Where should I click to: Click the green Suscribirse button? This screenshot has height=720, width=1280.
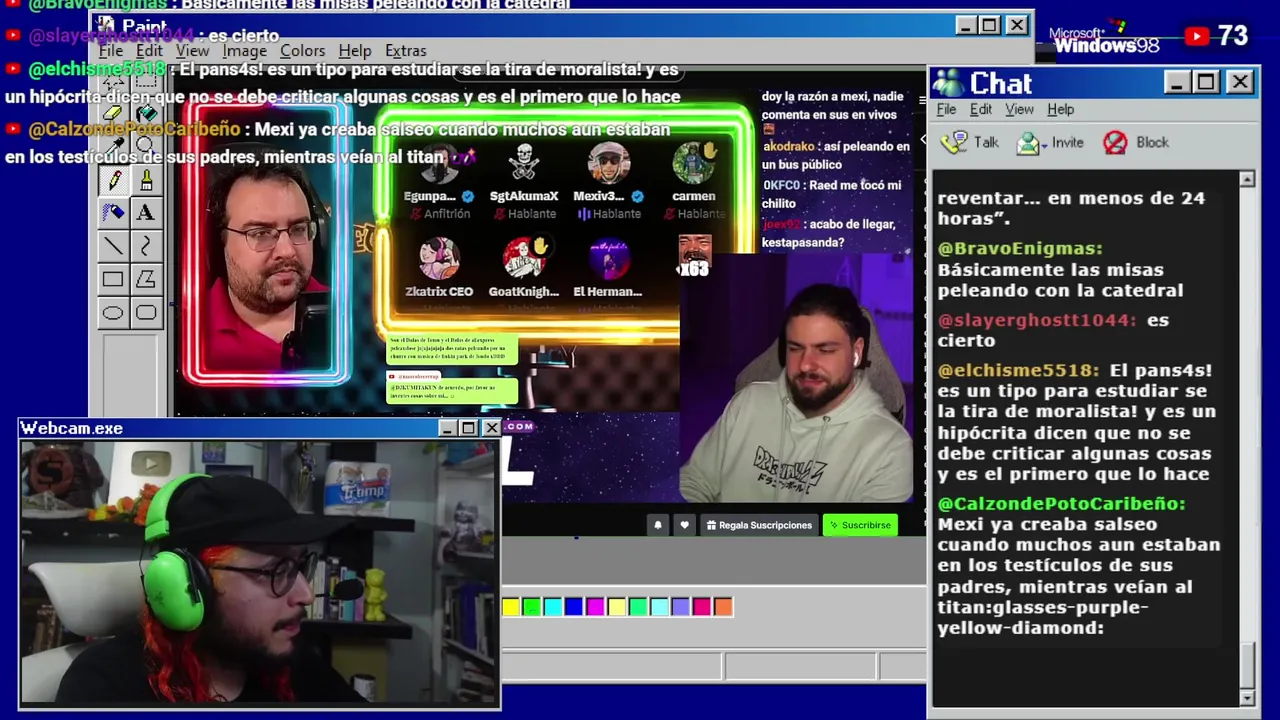[860, 525]
